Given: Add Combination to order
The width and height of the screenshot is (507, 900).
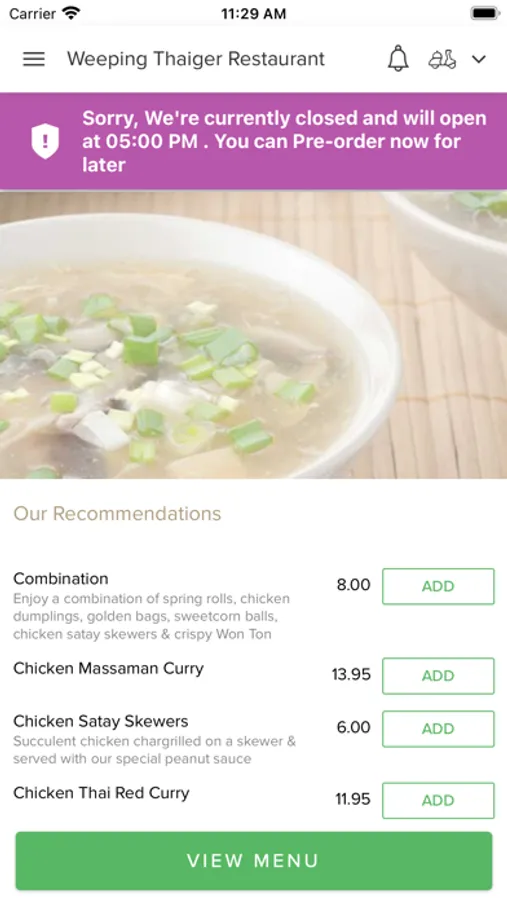Looking at the screenshot, I should pos(438,586).
